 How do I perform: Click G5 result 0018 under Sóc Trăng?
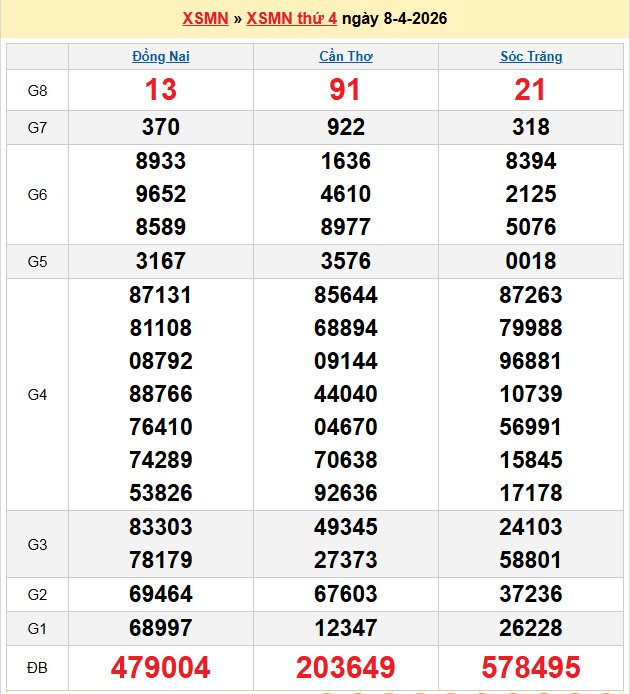[x=531, y=261]
